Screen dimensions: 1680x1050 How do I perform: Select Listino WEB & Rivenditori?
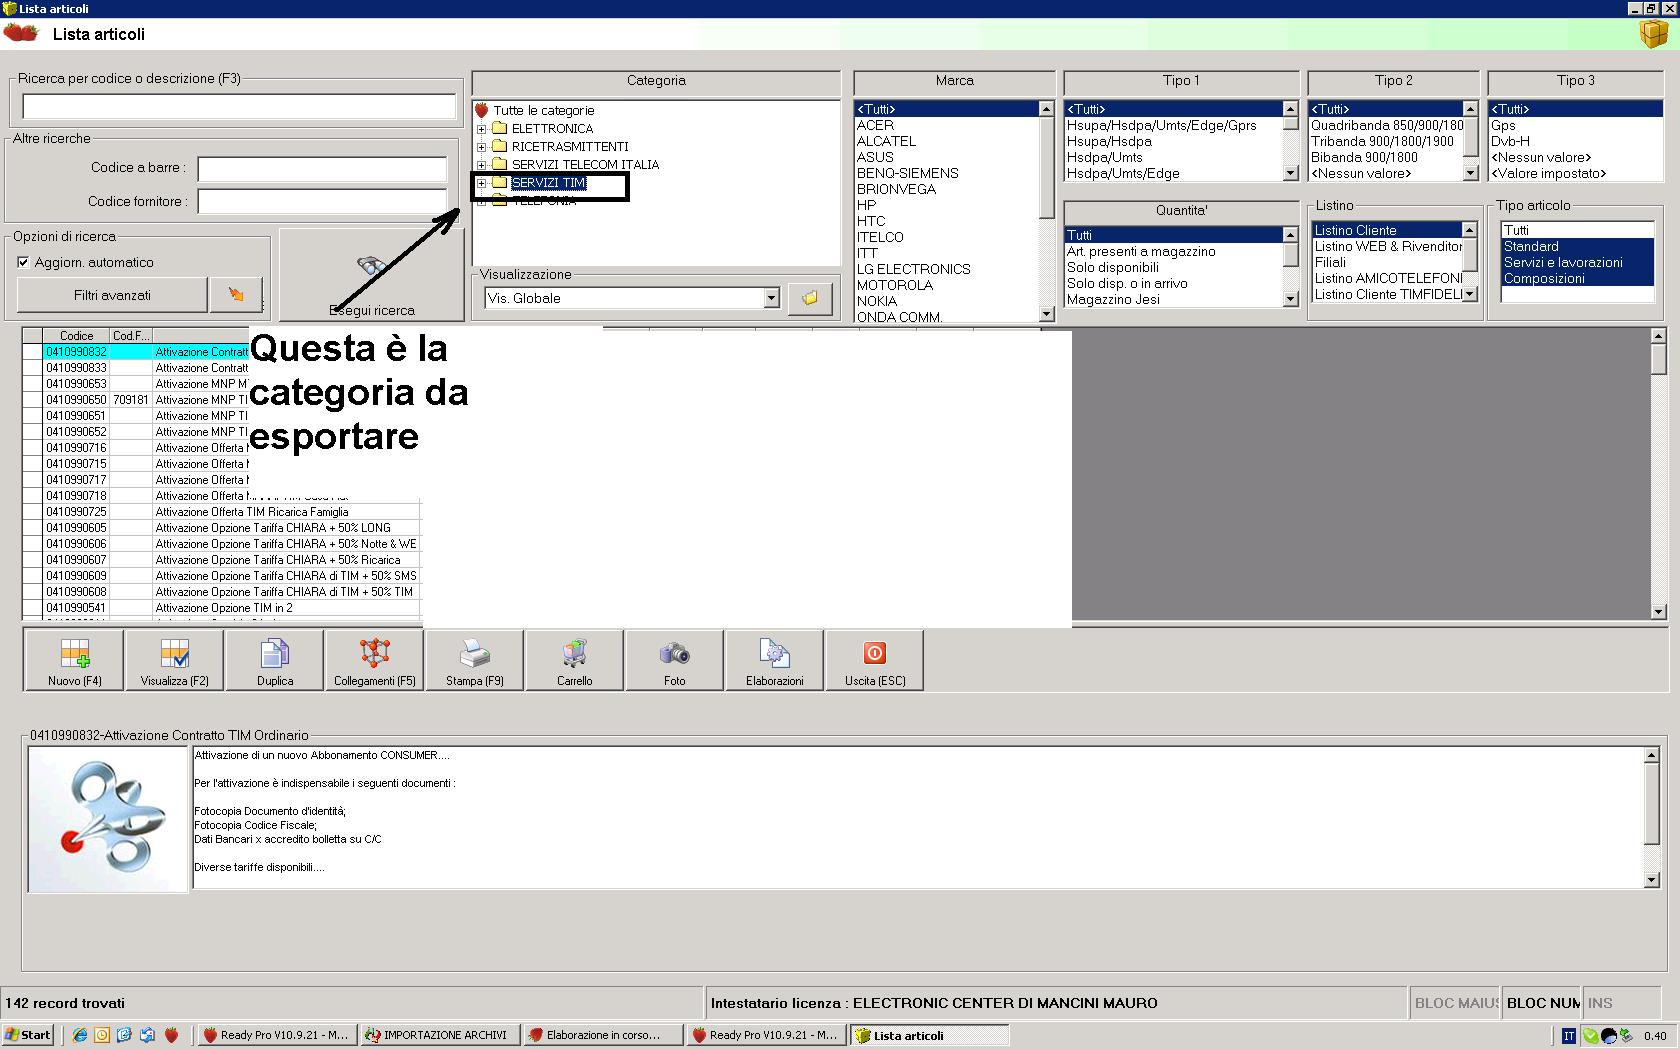(1388, 246)
